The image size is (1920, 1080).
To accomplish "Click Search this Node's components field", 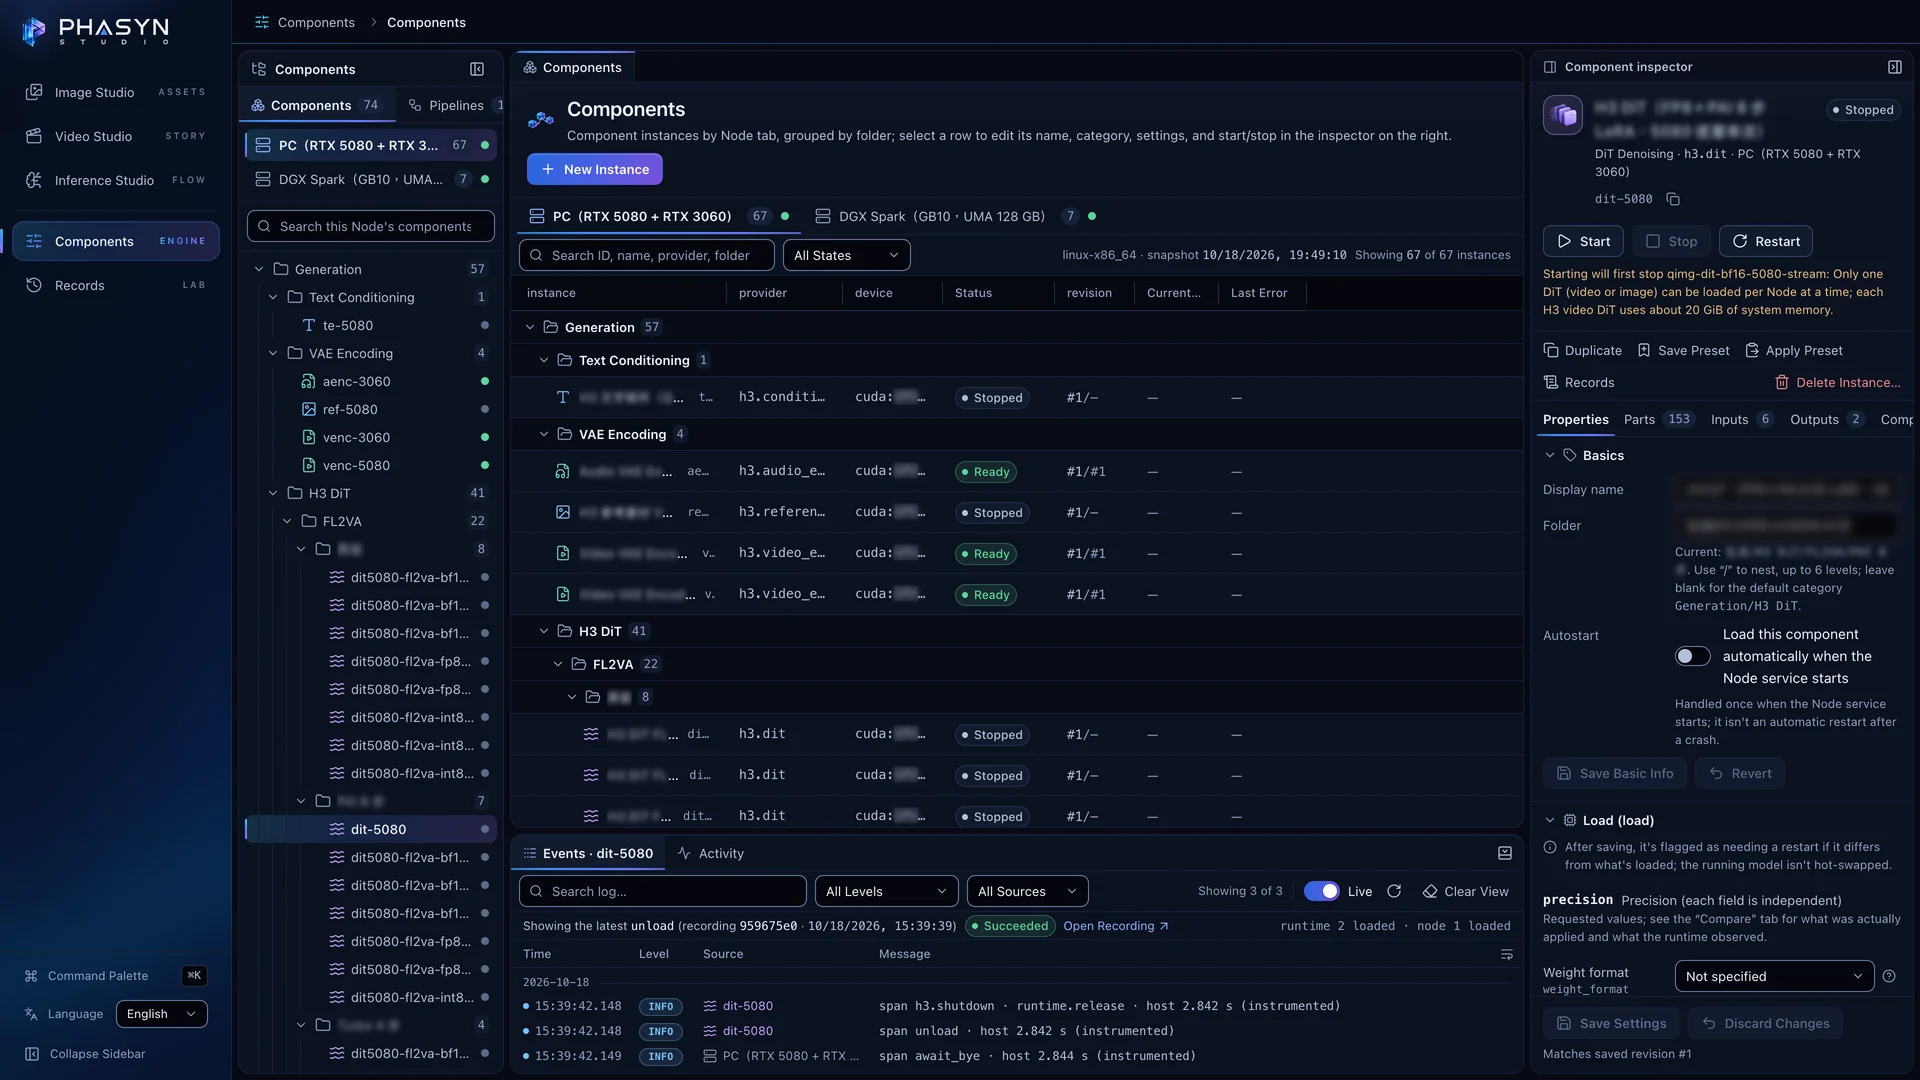I will (371, 226).
